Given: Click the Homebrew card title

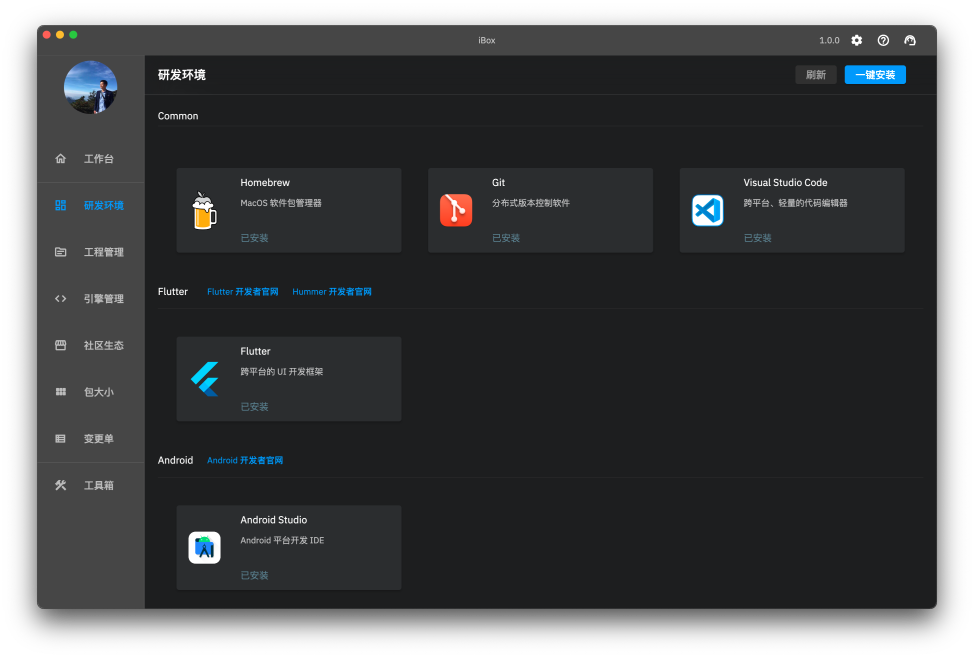Looking at the screenshot, I should point(265,183).
